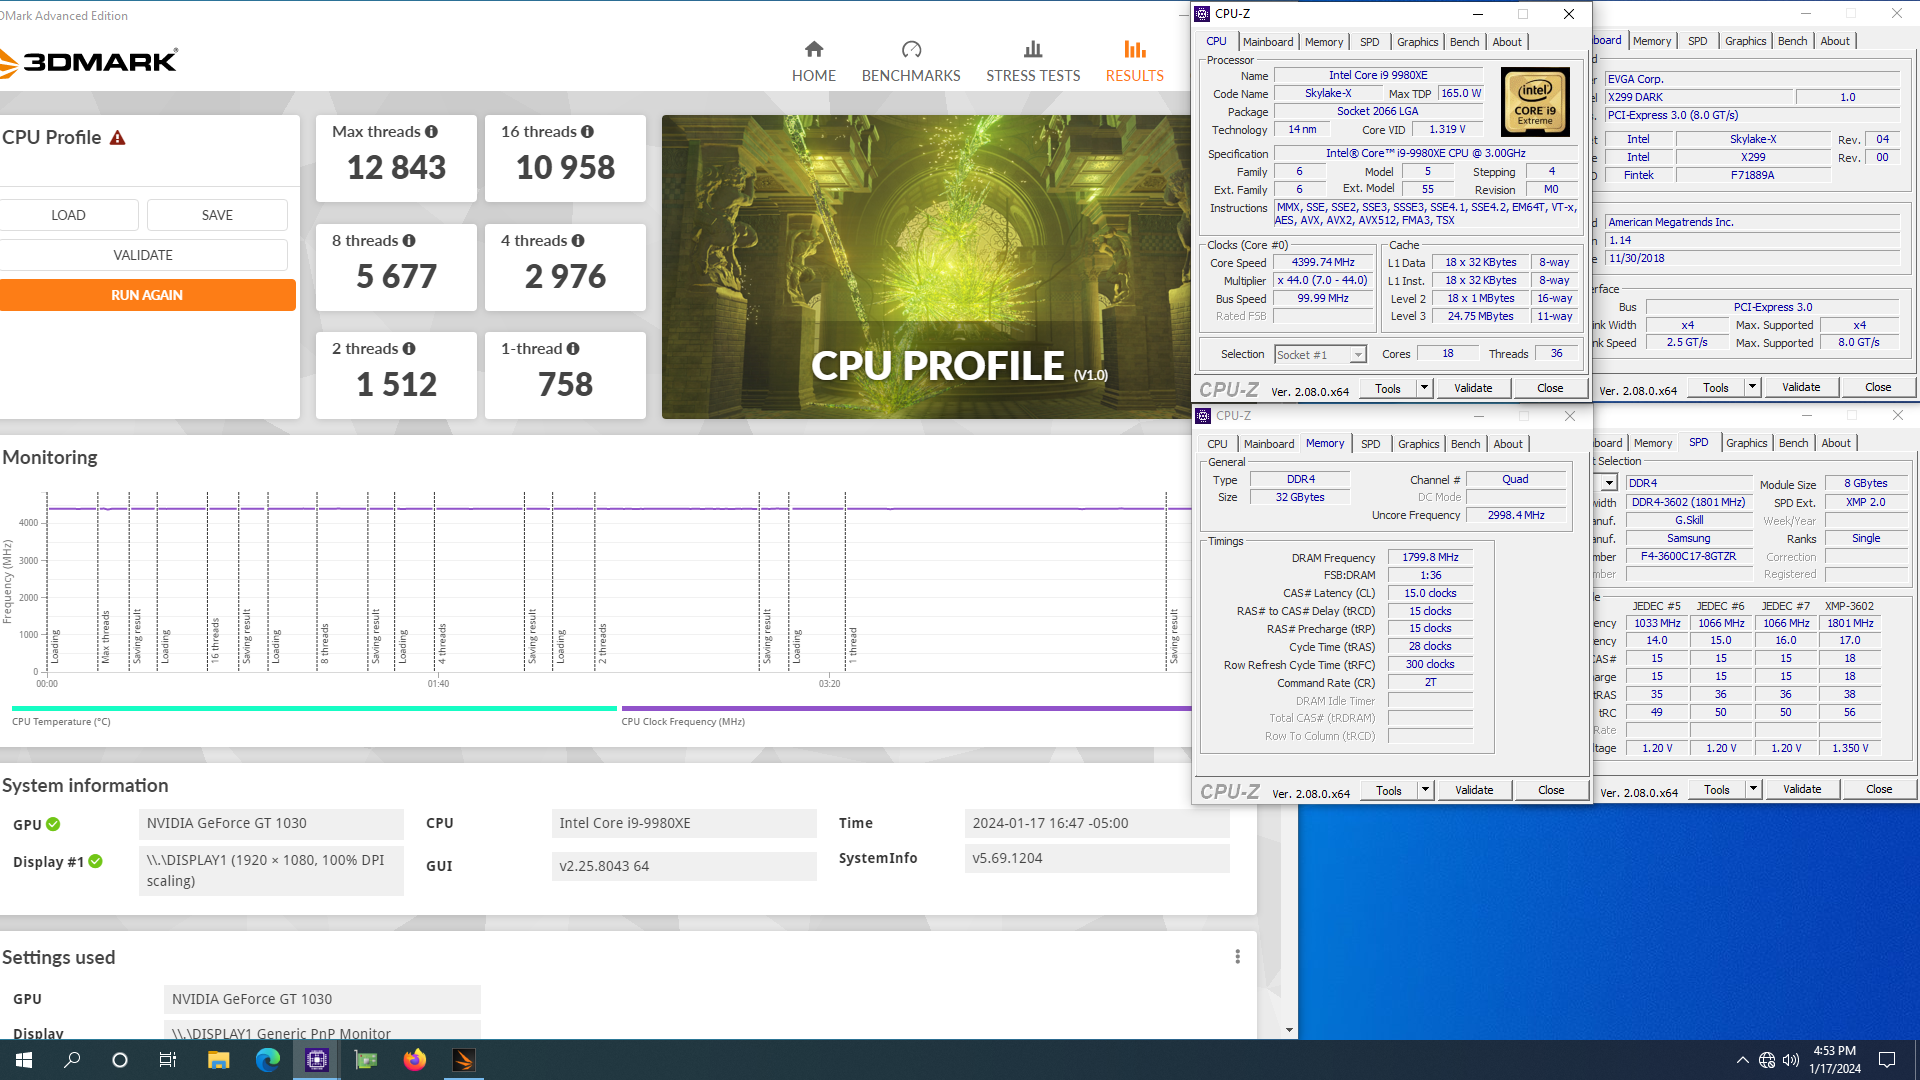Click orange RUN AGAIN button
The height and width of the screenshot is (1080, 1920).
point(147,295)
